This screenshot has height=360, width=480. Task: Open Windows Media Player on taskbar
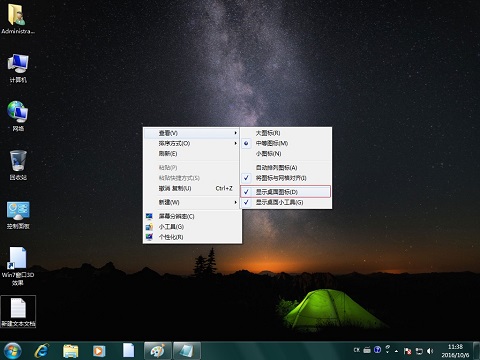99,351
